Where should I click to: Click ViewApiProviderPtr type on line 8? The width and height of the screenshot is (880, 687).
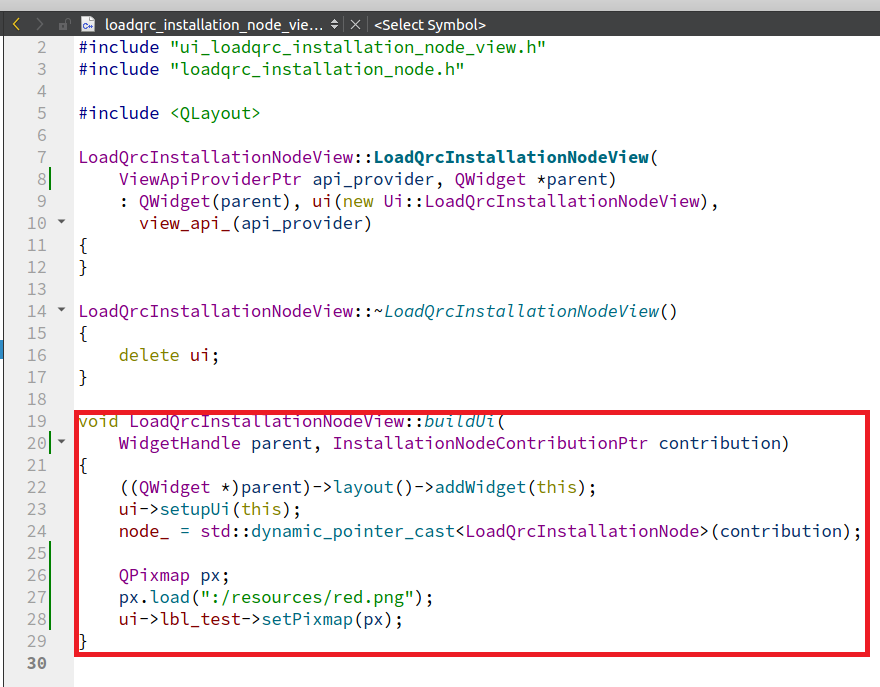point(210,179)
